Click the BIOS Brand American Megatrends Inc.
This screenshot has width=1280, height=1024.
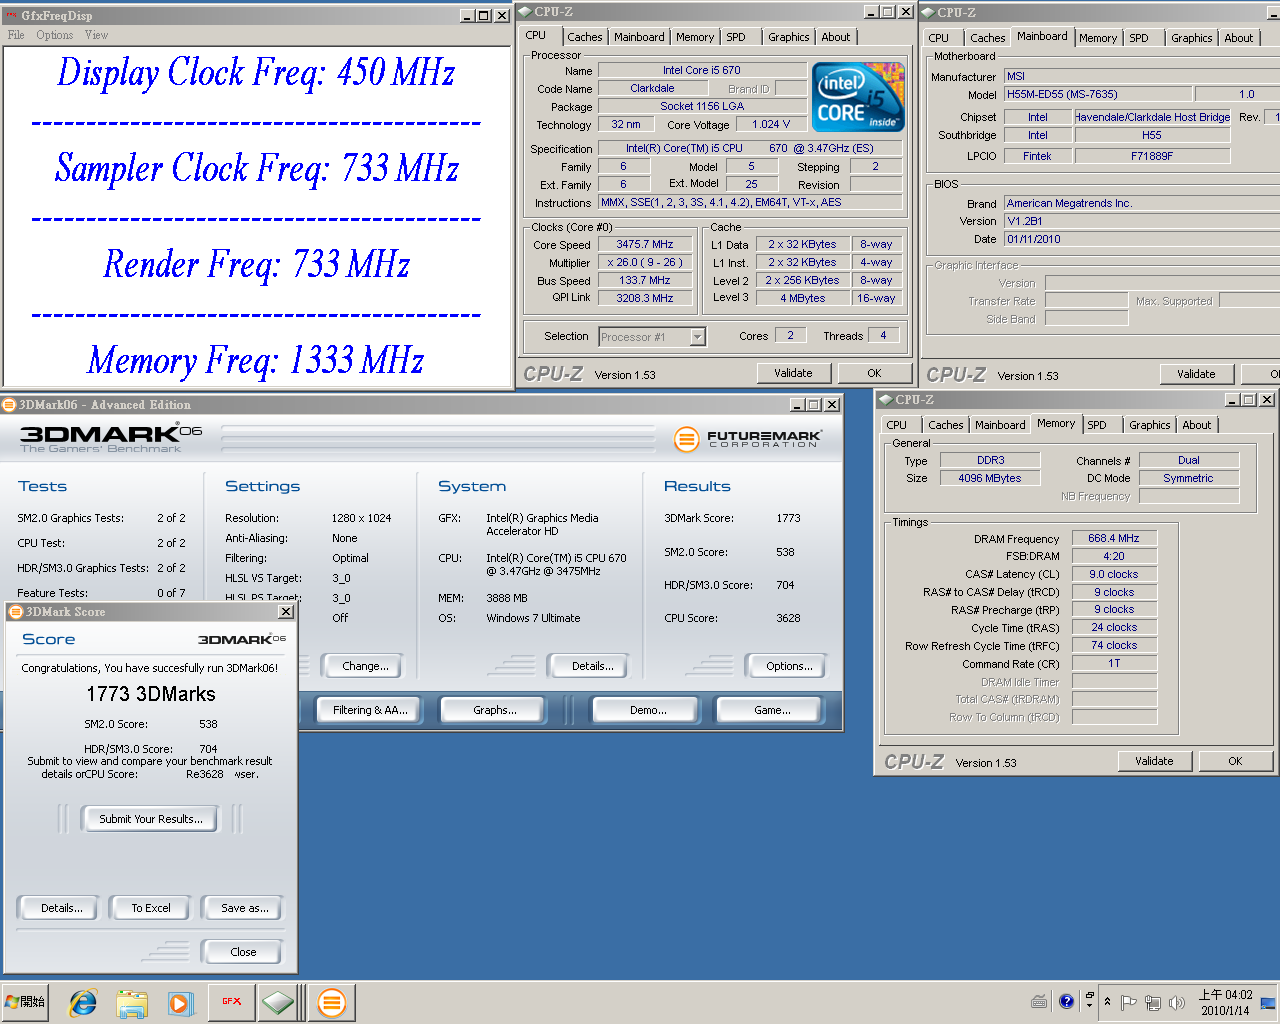[1142, 203]
